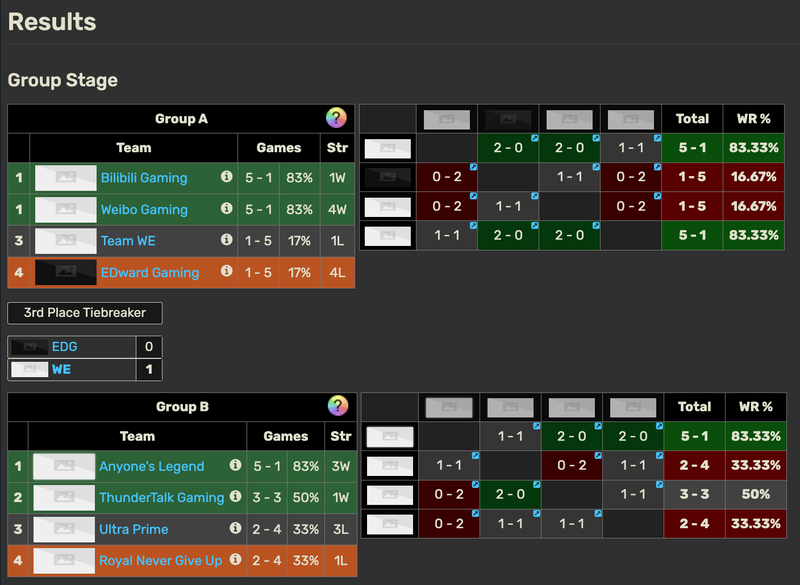The height and width of the screenshot is (585, 800).
Task: Click Group A crosstable Total 5 - 1 first row
Action: (x=692, y=147)
